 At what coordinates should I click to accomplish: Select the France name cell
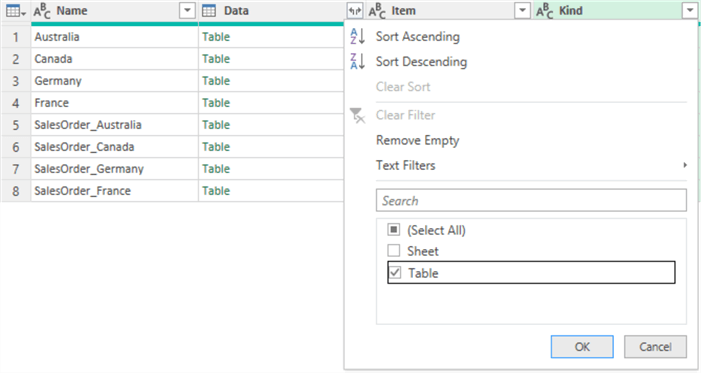point(115,102)
